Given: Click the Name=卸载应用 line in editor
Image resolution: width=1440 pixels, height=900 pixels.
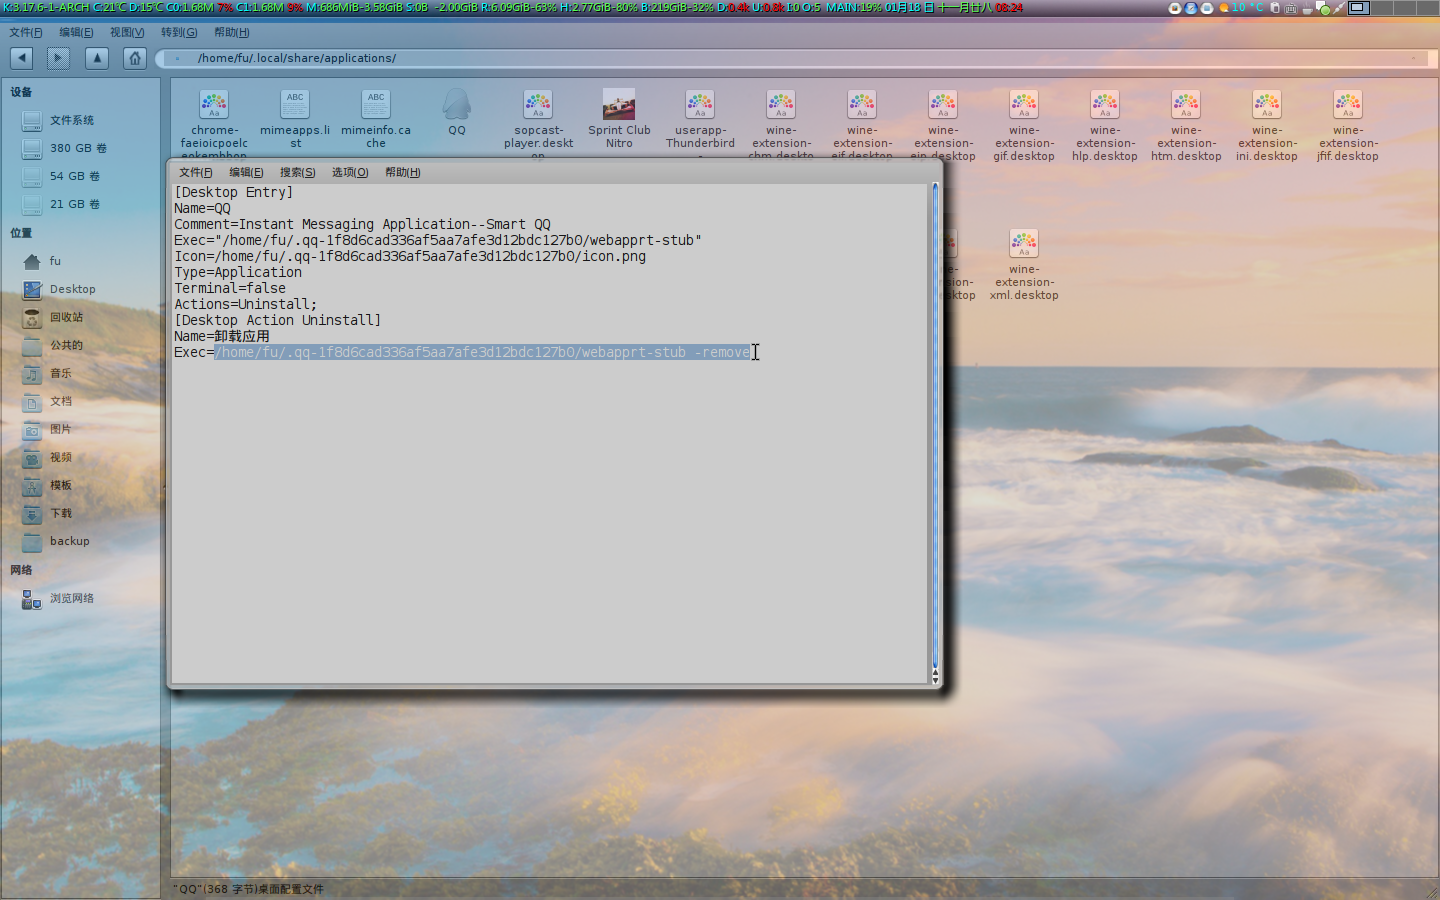Looking at the screenshot, I should (222, 336).
